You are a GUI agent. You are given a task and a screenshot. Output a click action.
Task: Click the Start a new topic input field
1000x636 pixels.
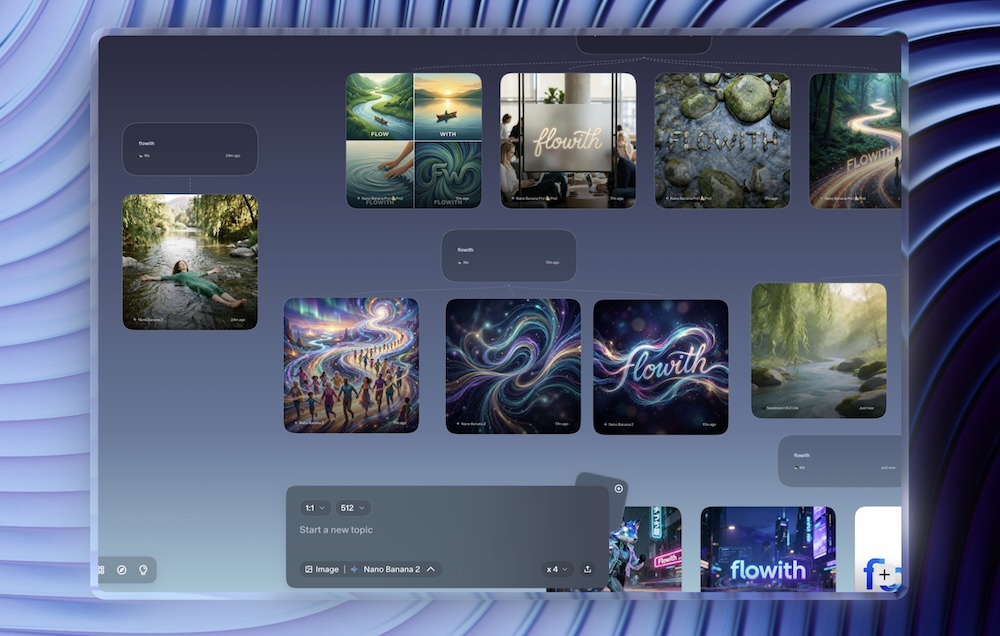[x=440, y=530]
